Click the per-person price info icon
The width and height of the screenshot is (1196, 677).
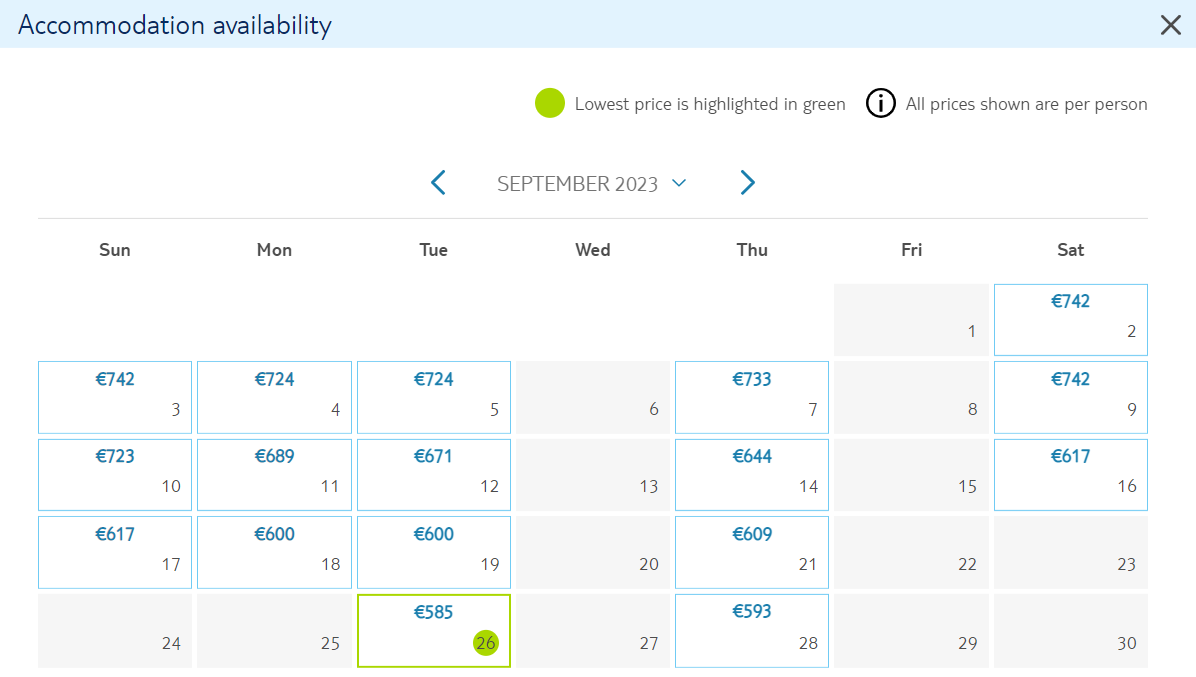pyautogui.click(x=880, y=104)
